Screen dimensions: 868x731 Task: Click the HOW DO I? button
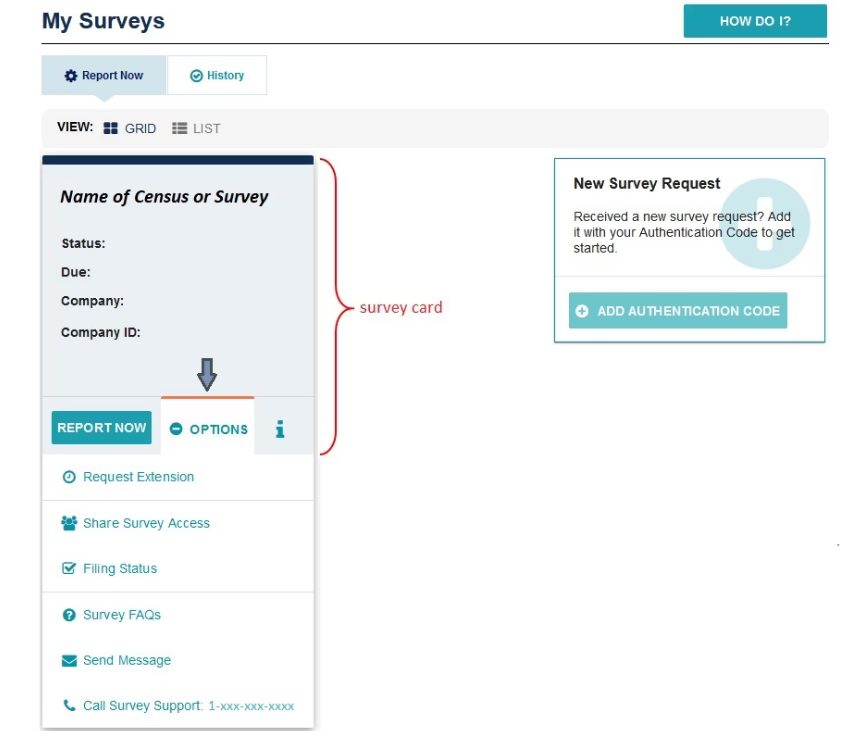tap(755, 21)
